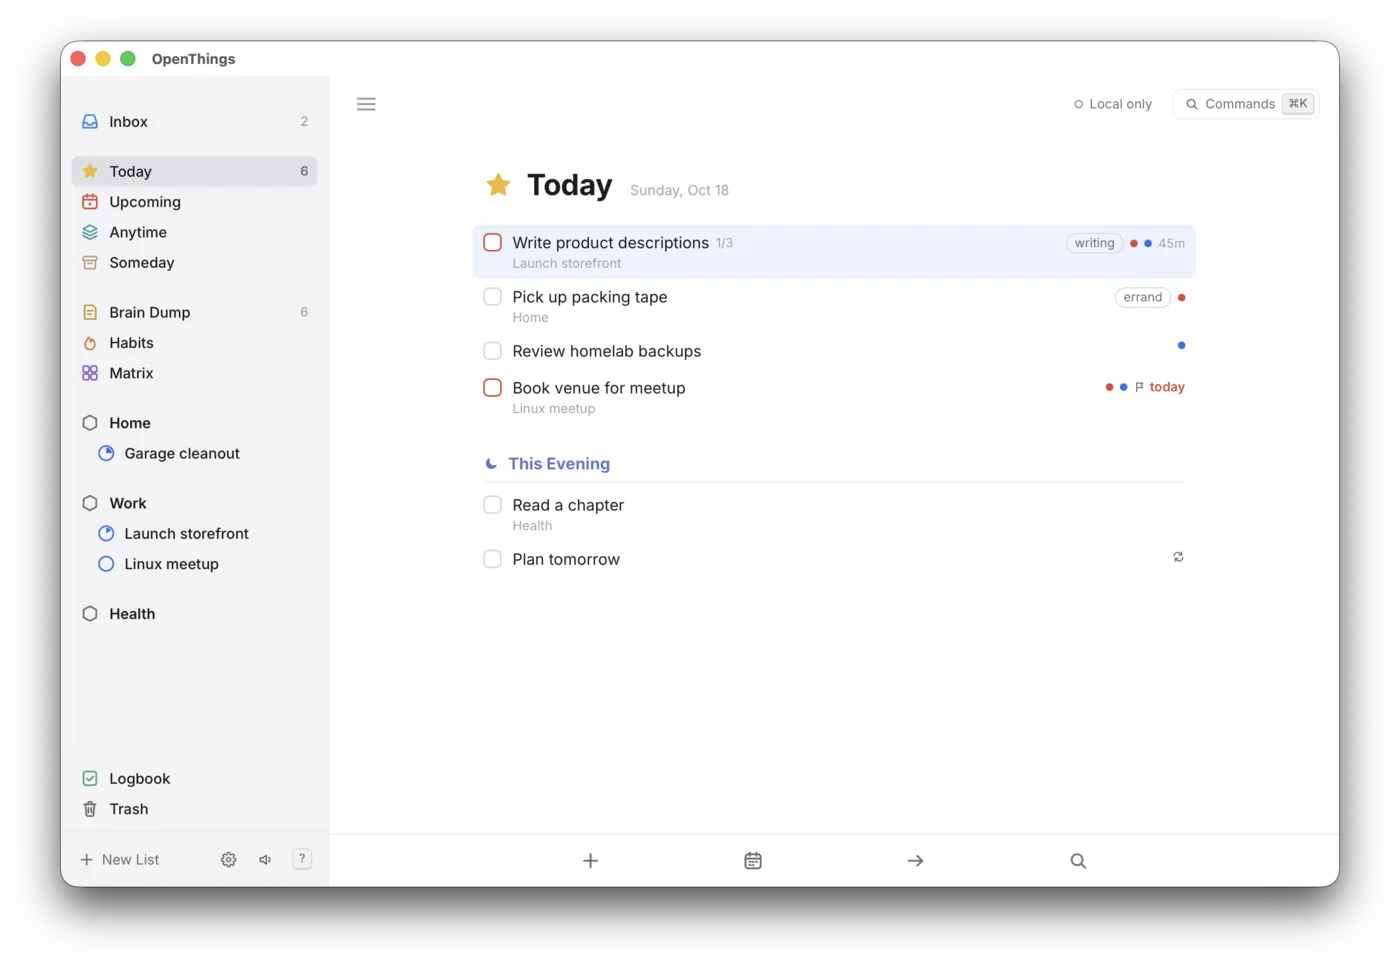This screenshot has height=967, width=1400.
Task: Select the Today list in sidebar
Action: point(194,171)
